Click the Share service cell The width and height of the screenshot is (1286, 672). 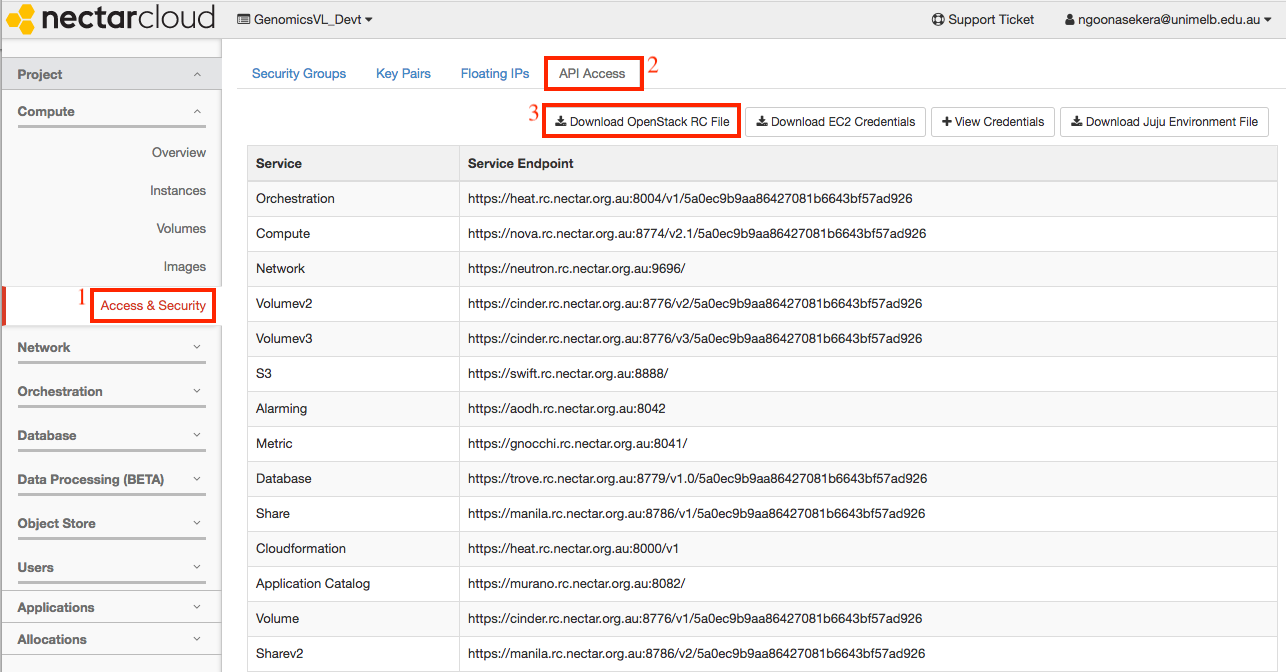click(353, 513)
